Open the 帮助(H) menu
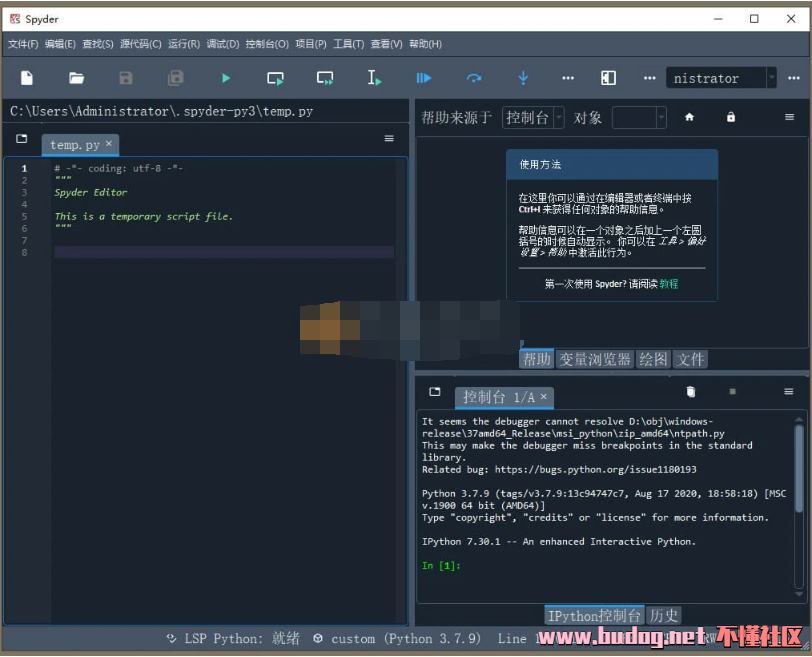812x657 pixels. click(425, 44)
